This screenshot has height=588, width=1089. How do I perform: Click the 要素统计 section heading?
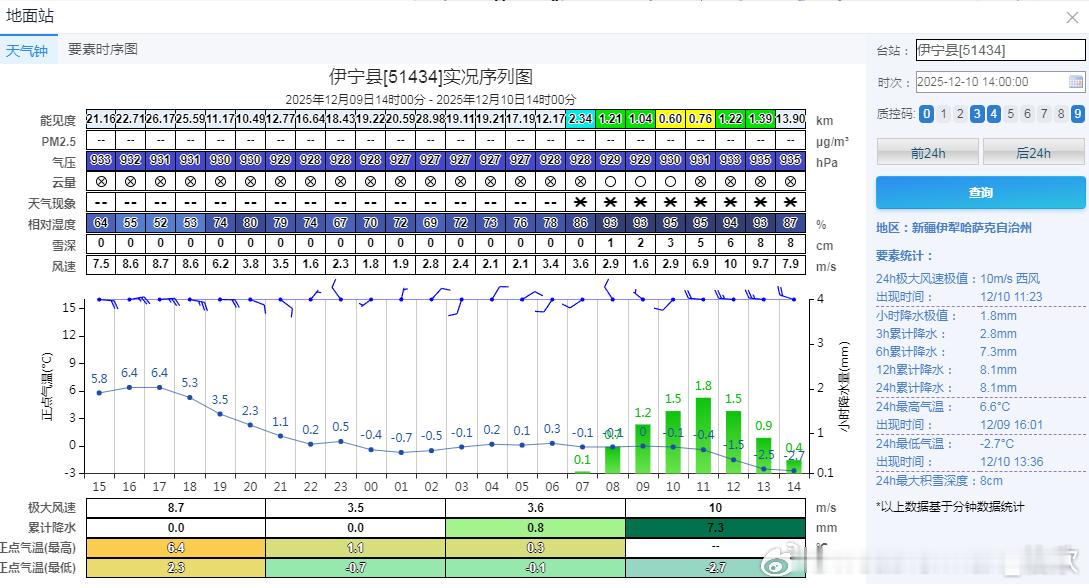pyautogui.click(x=904, y=255)
